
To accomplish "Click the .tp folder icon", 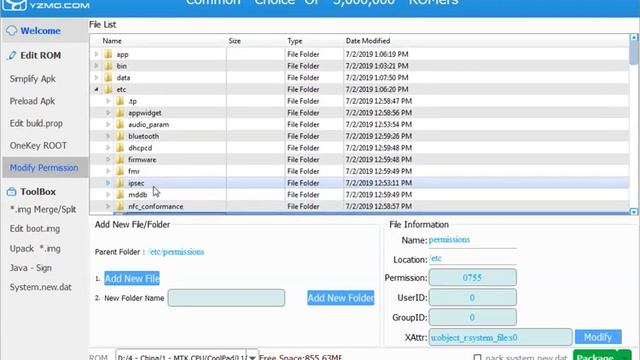I will coord(120,101).
